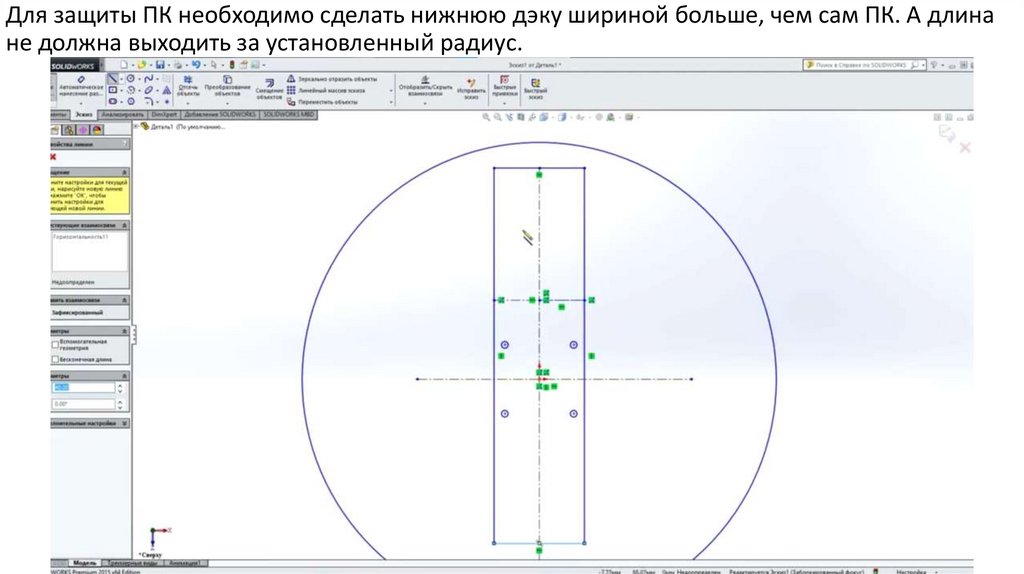Click the Rebuild traffic light icon

click(232, 65)
